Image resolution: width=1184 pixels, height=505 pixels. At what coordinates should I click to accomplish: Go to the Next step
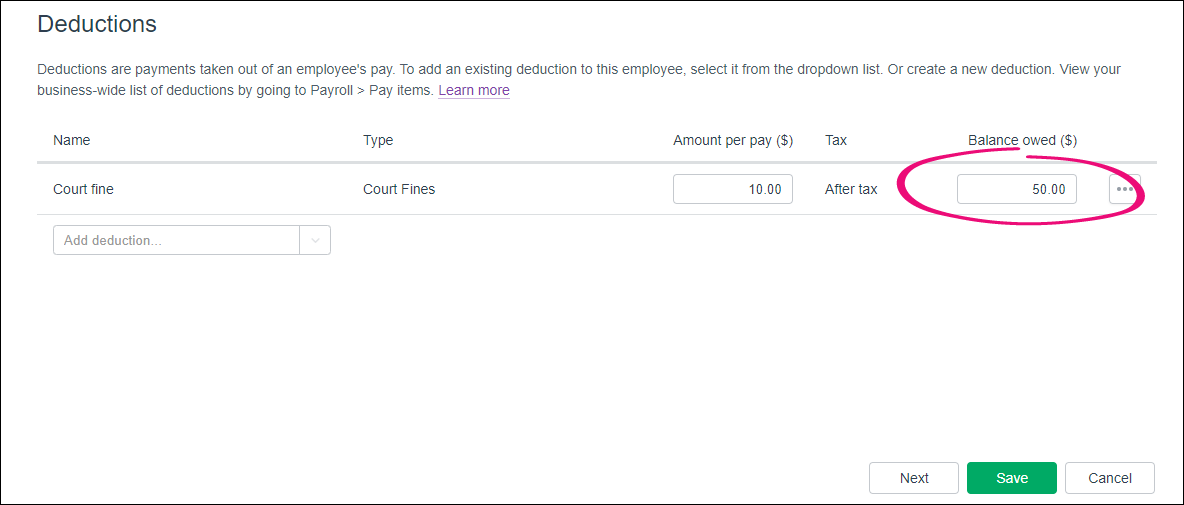pos(914,478)
